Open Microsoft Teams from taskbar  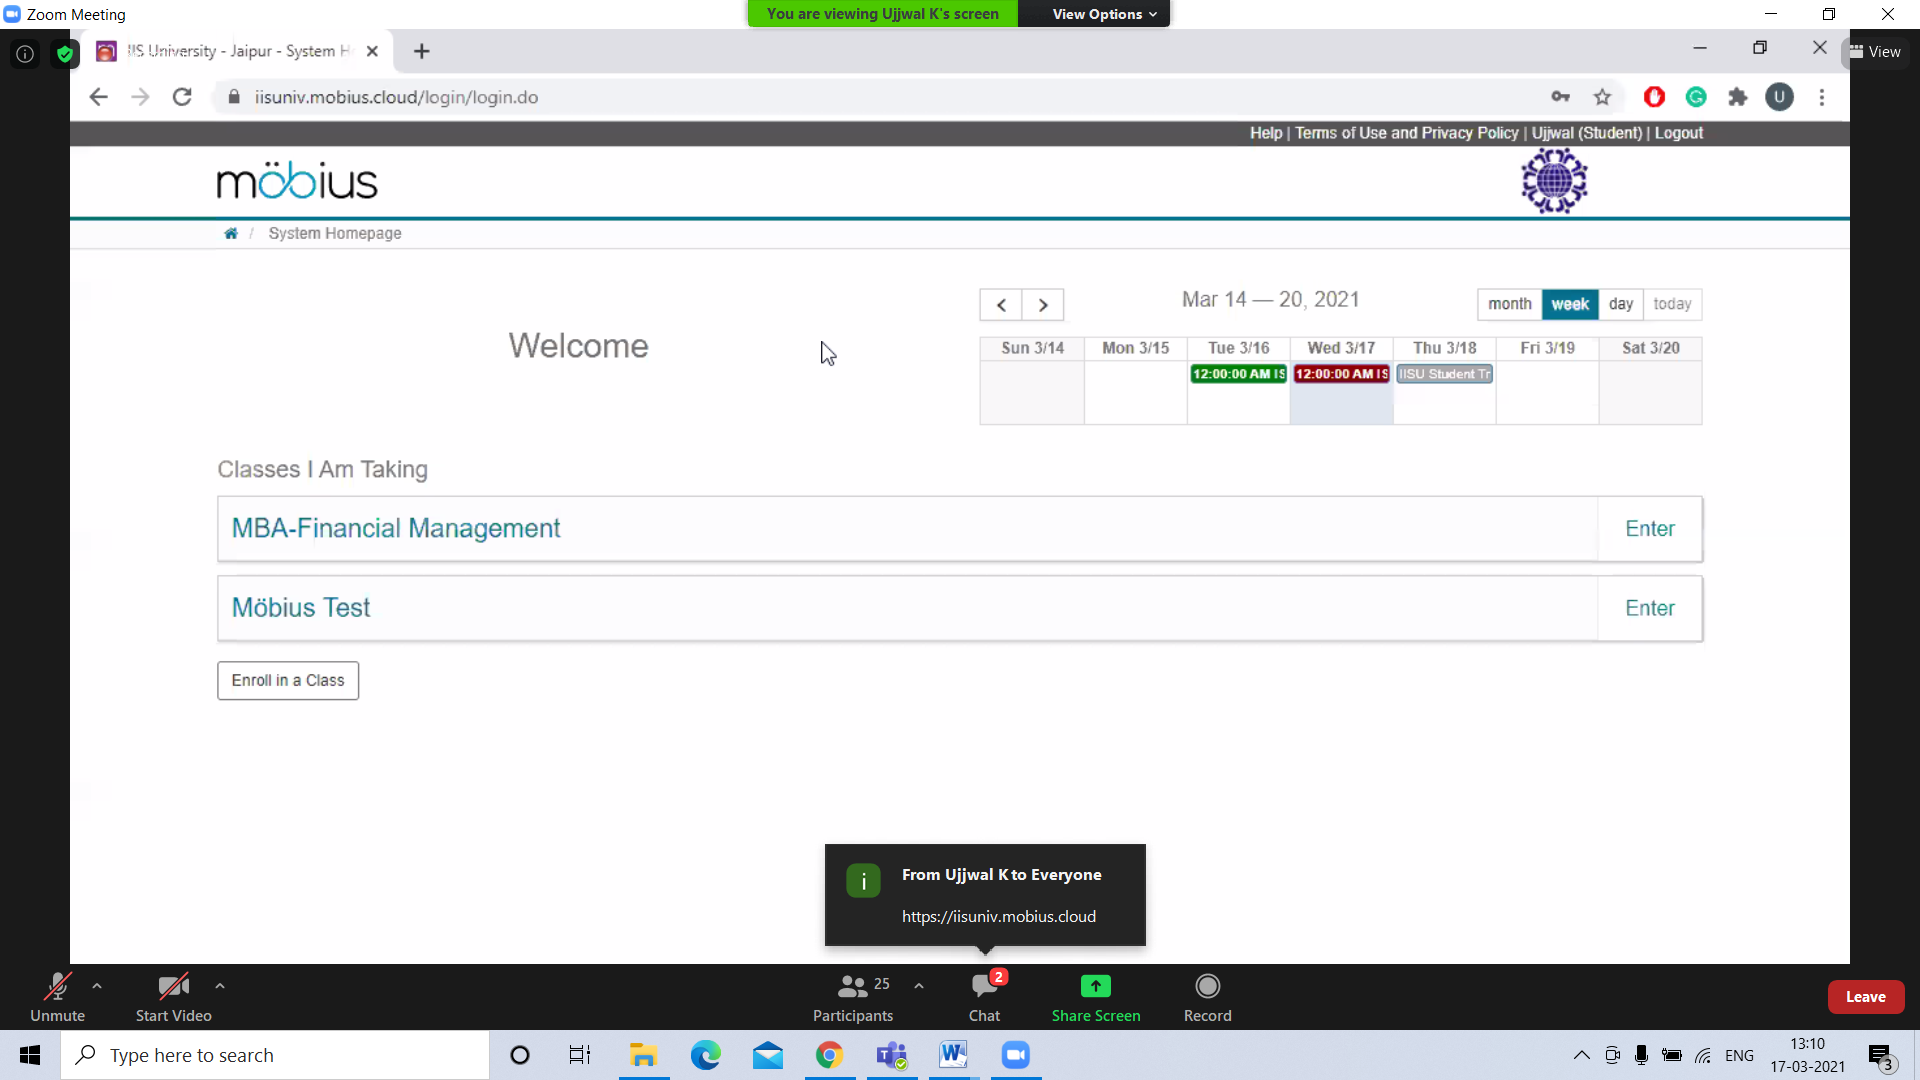point(891,1055)
